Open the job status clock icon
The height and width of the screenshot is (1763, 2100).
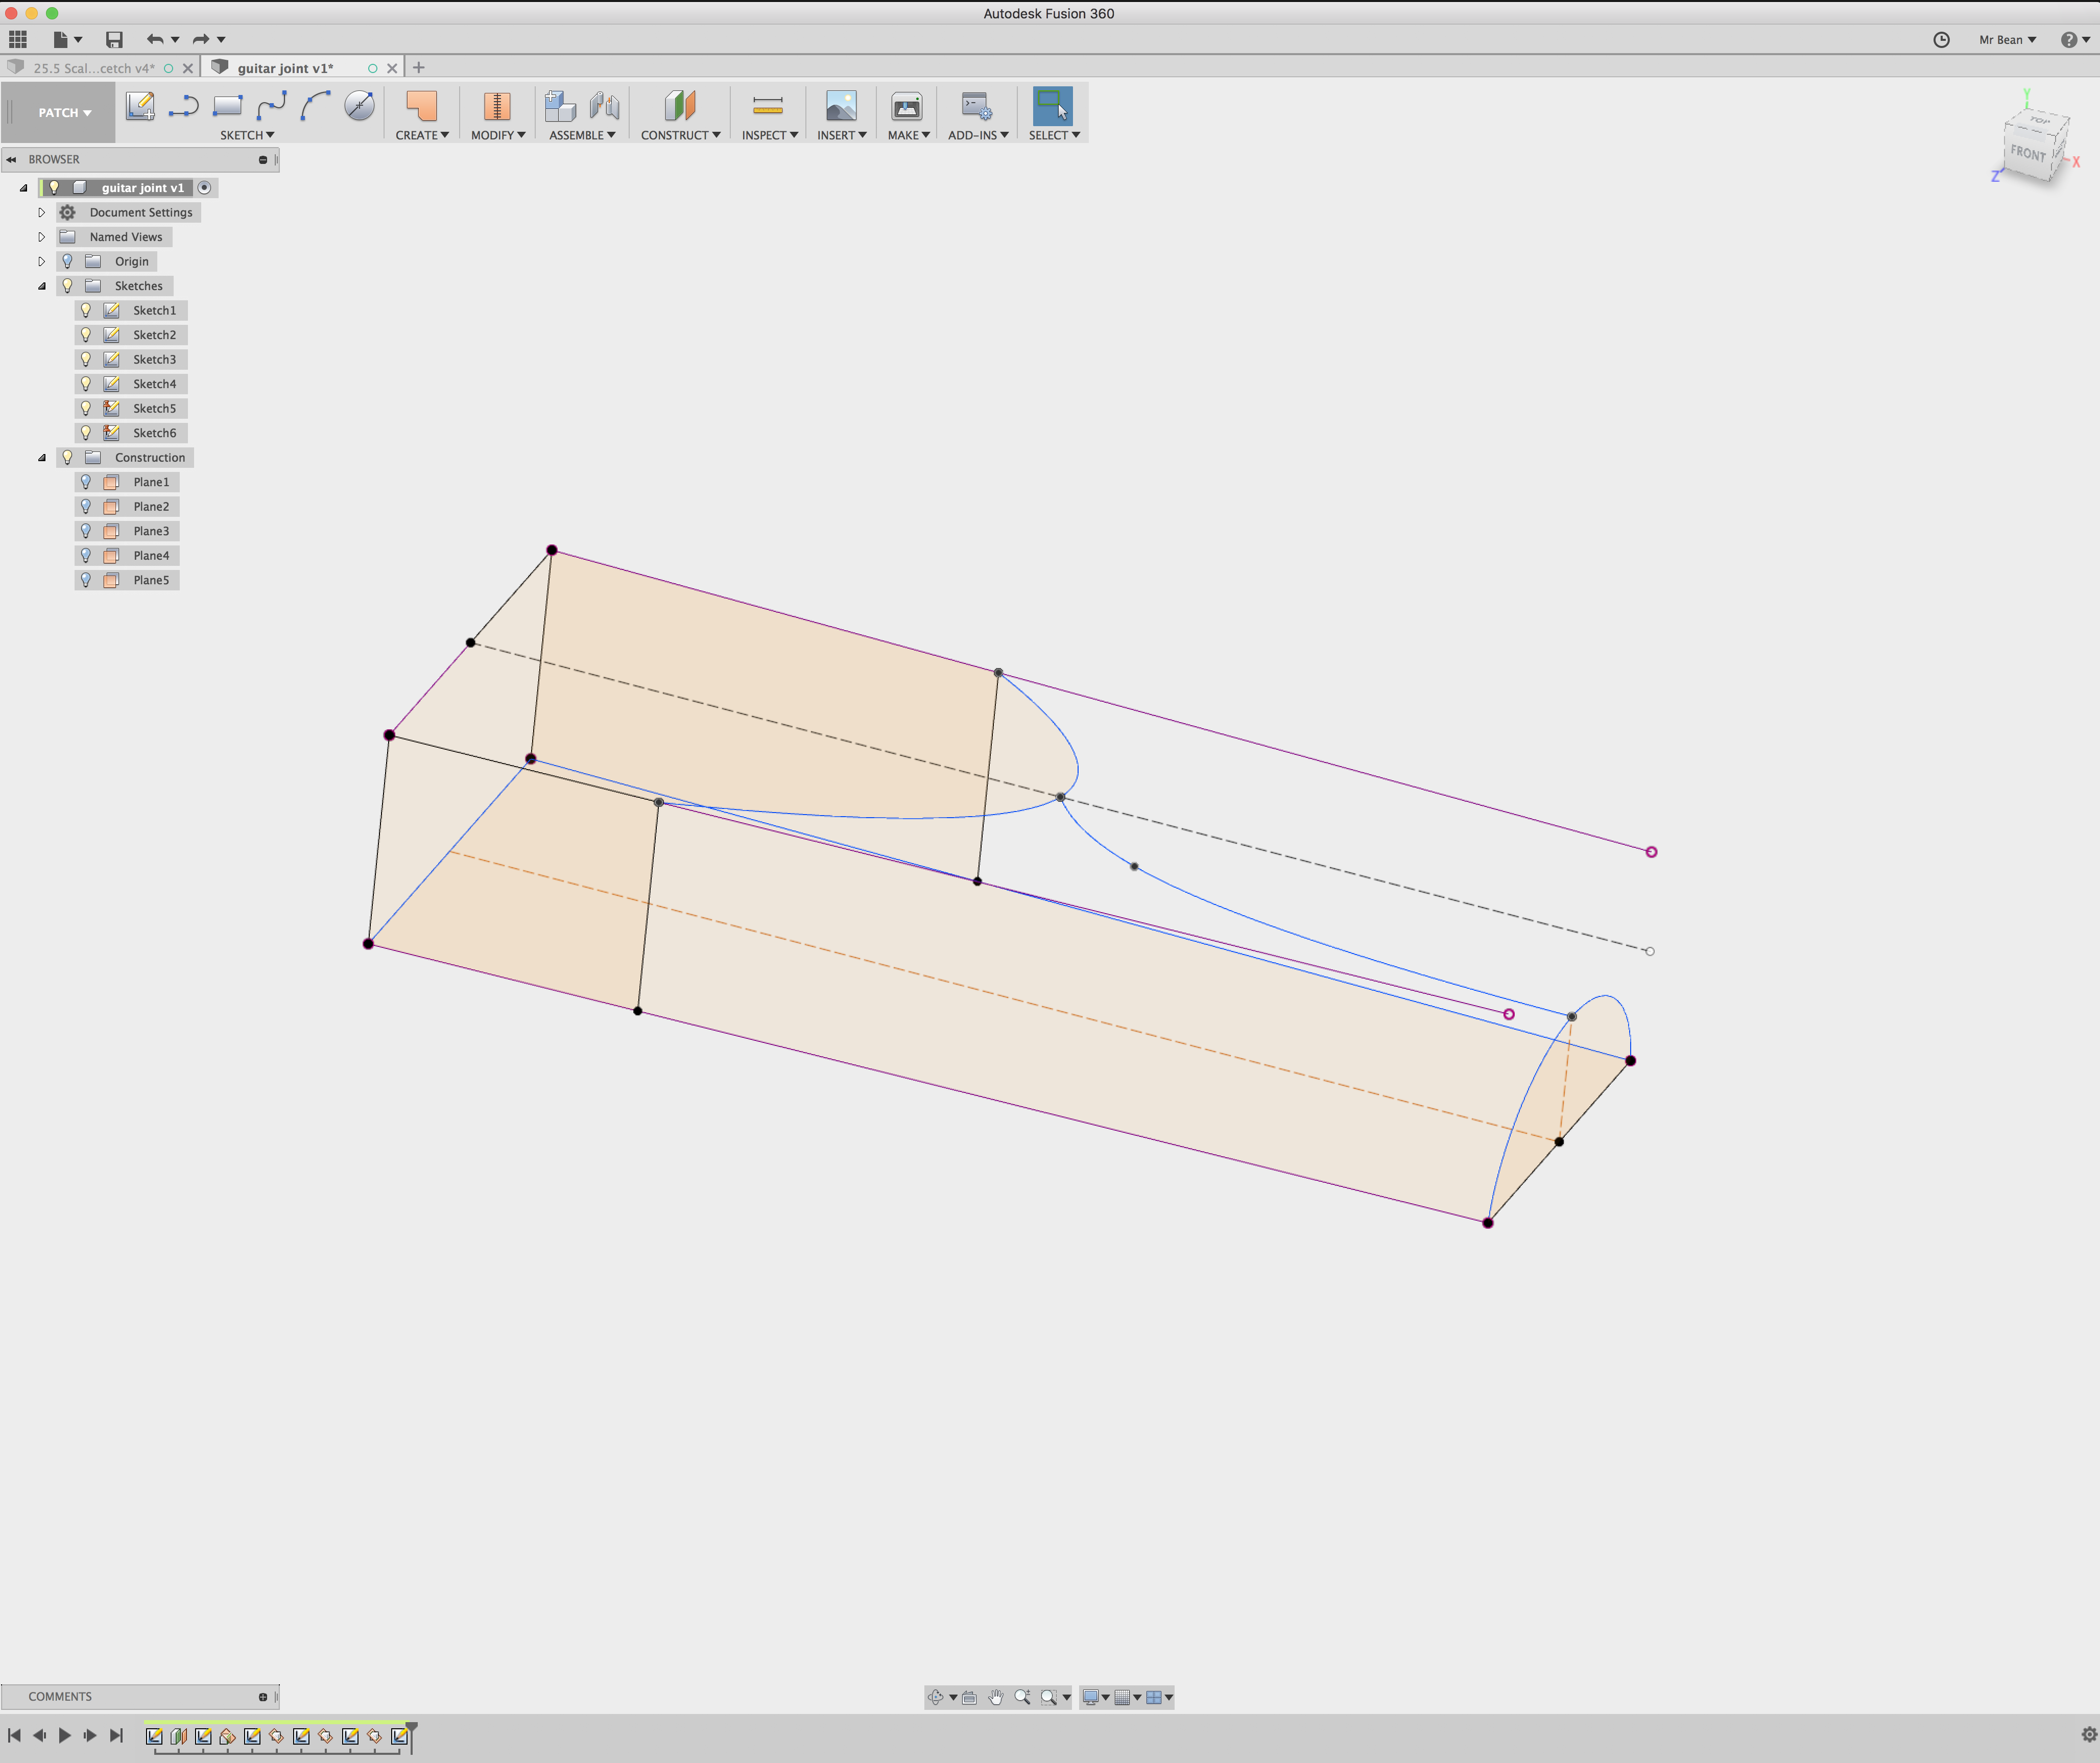1941,40
